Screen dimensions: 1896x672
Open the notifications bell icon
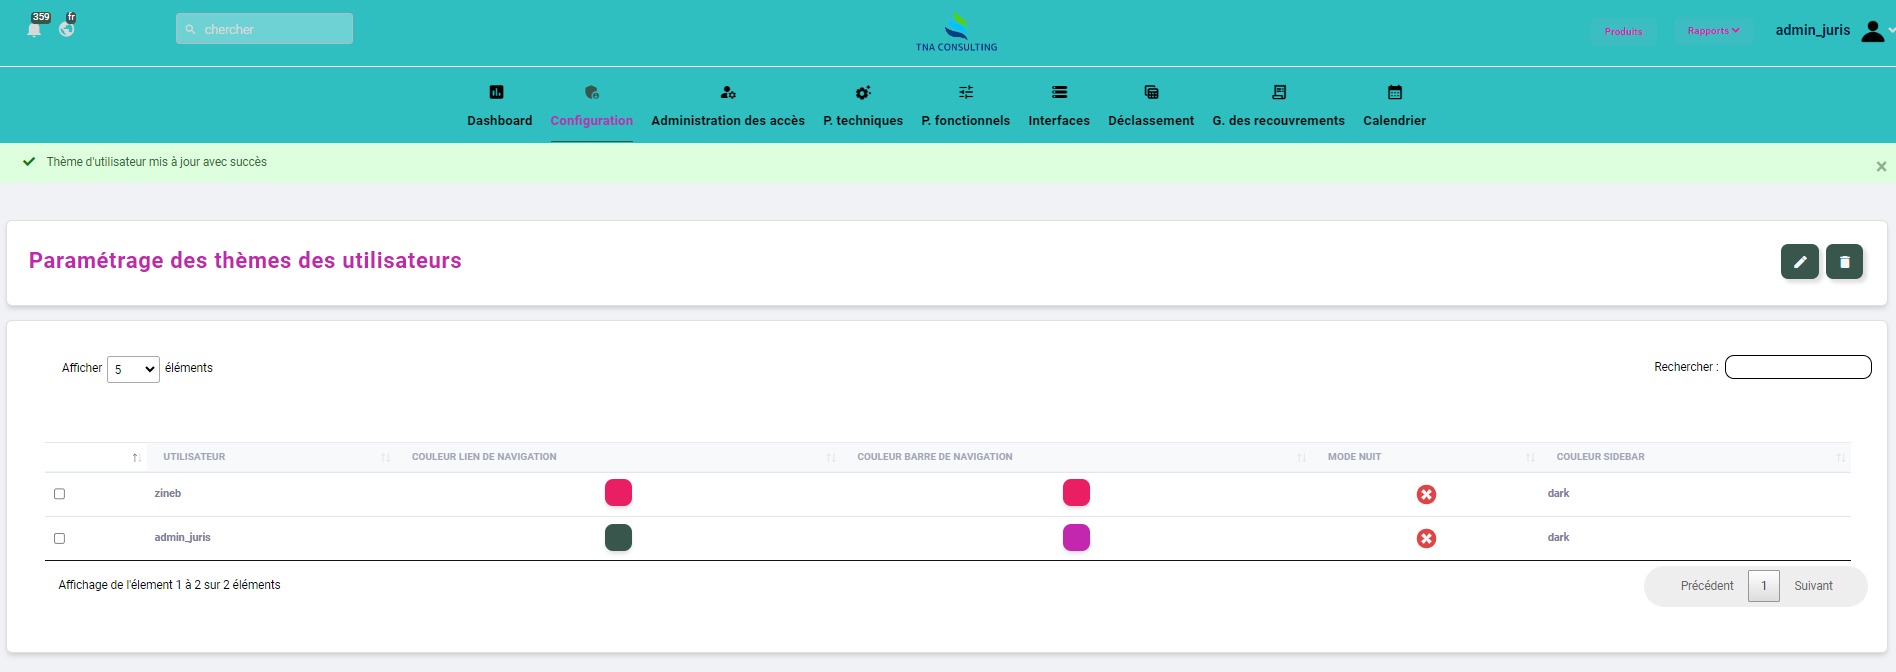(35, 29)
